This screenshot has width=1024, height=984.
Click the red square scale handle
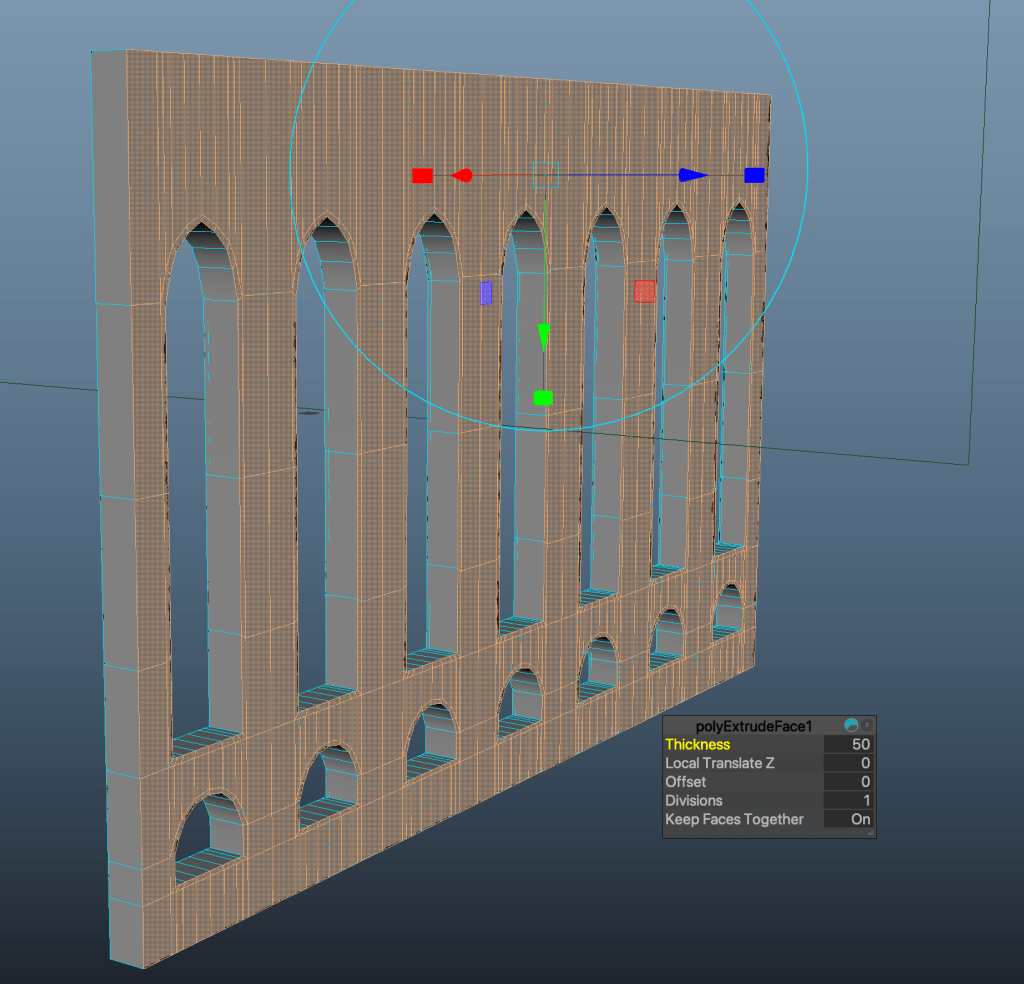[422, 176]
